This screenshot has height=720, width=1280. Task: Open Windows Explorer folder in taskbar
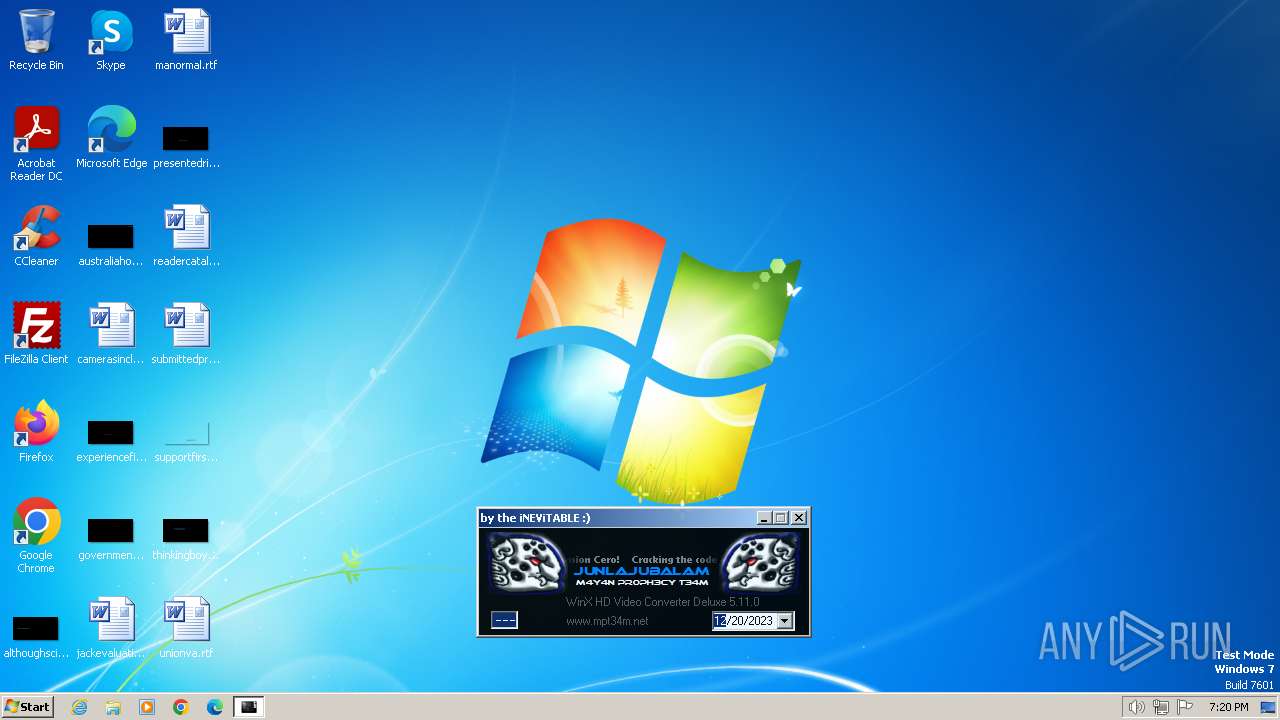coord(113,707)
